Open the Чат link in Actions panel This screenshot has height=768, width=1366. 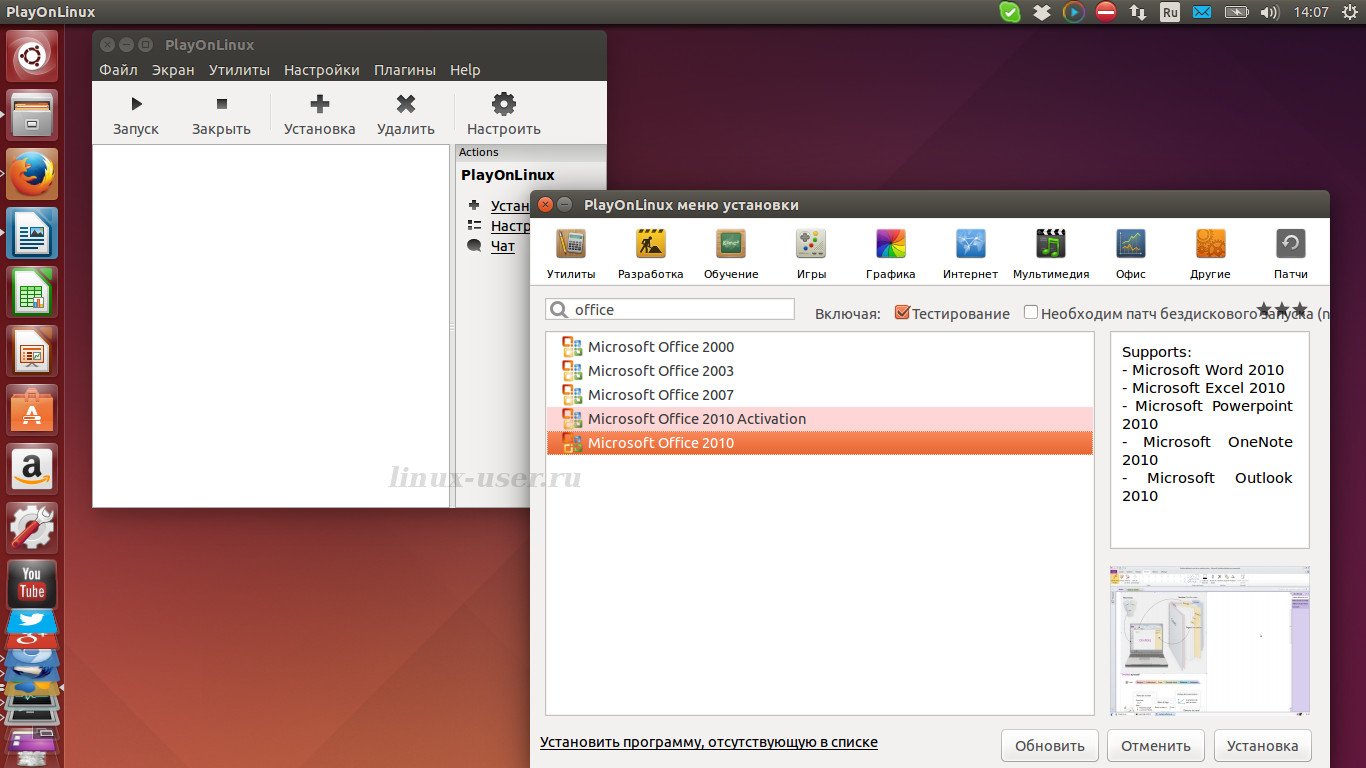click(x=503, y=246)
